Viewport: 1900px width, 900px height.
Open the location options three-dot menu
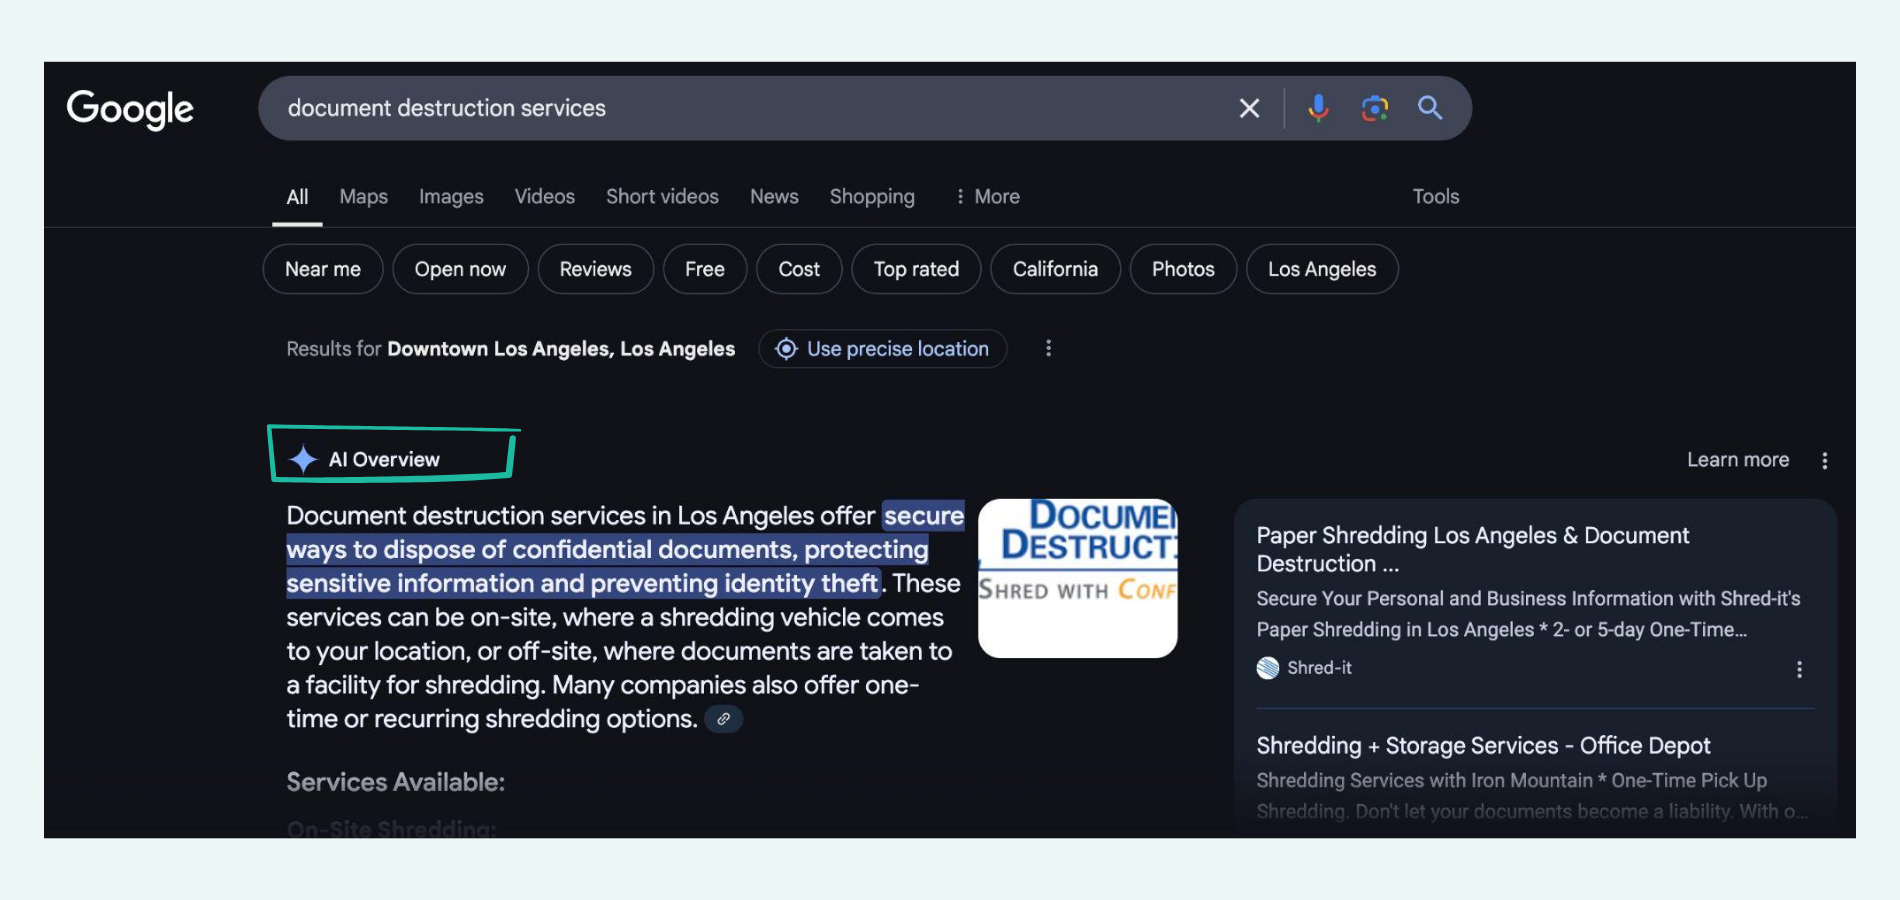1048,348
